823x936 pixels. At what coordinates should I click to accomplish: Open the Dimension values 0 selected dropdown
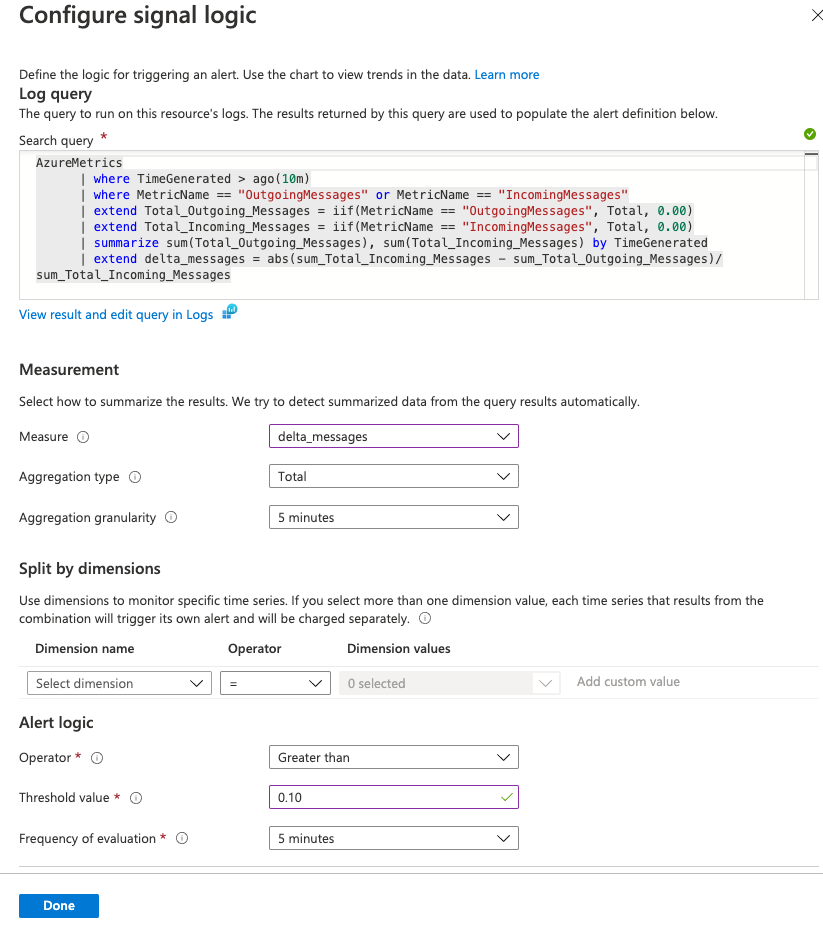tap(449, 683)
